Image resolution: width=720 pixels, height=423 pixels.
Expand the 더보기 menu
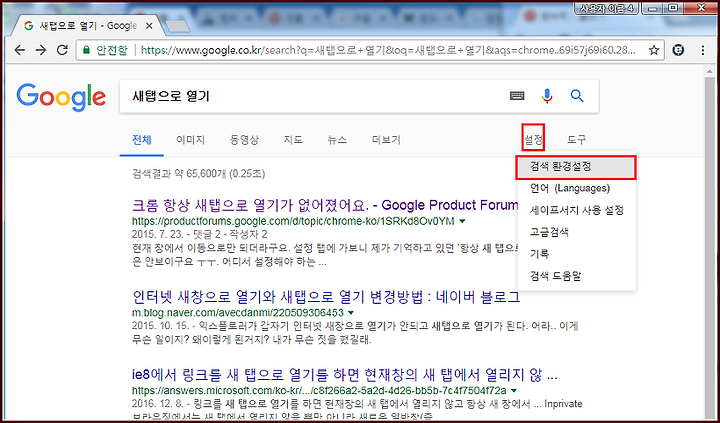click(386, 140)
